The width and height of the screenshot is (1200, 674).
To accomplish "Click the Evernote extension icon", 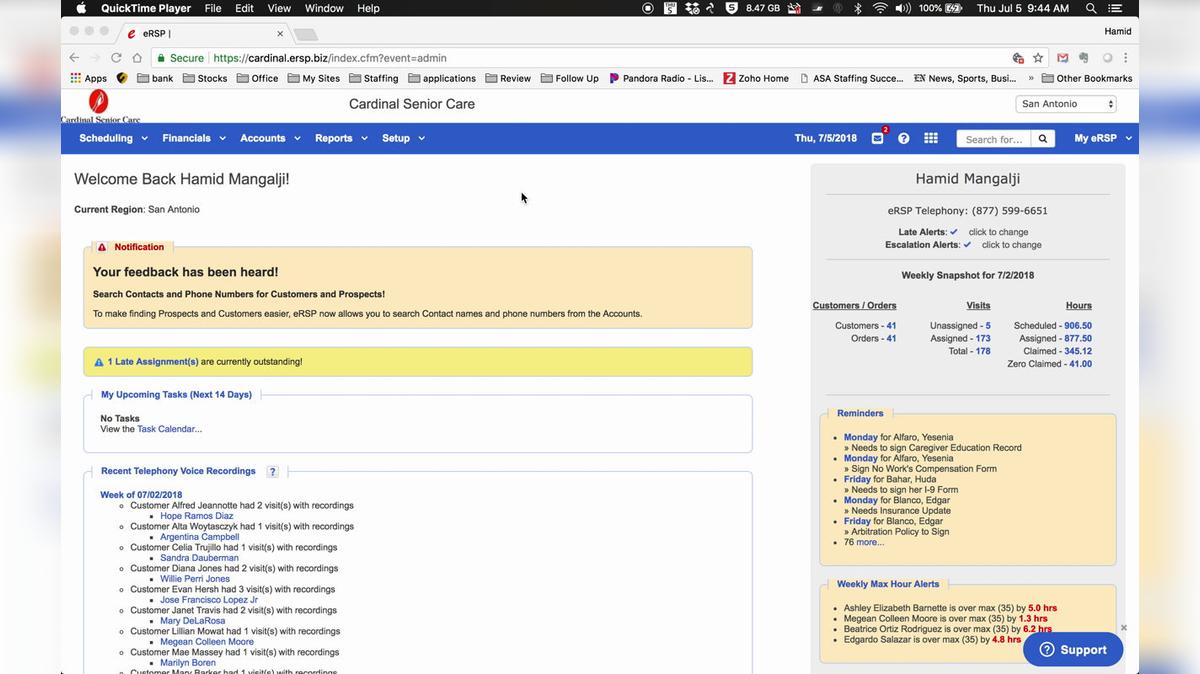I will (x=1083, y=58).
